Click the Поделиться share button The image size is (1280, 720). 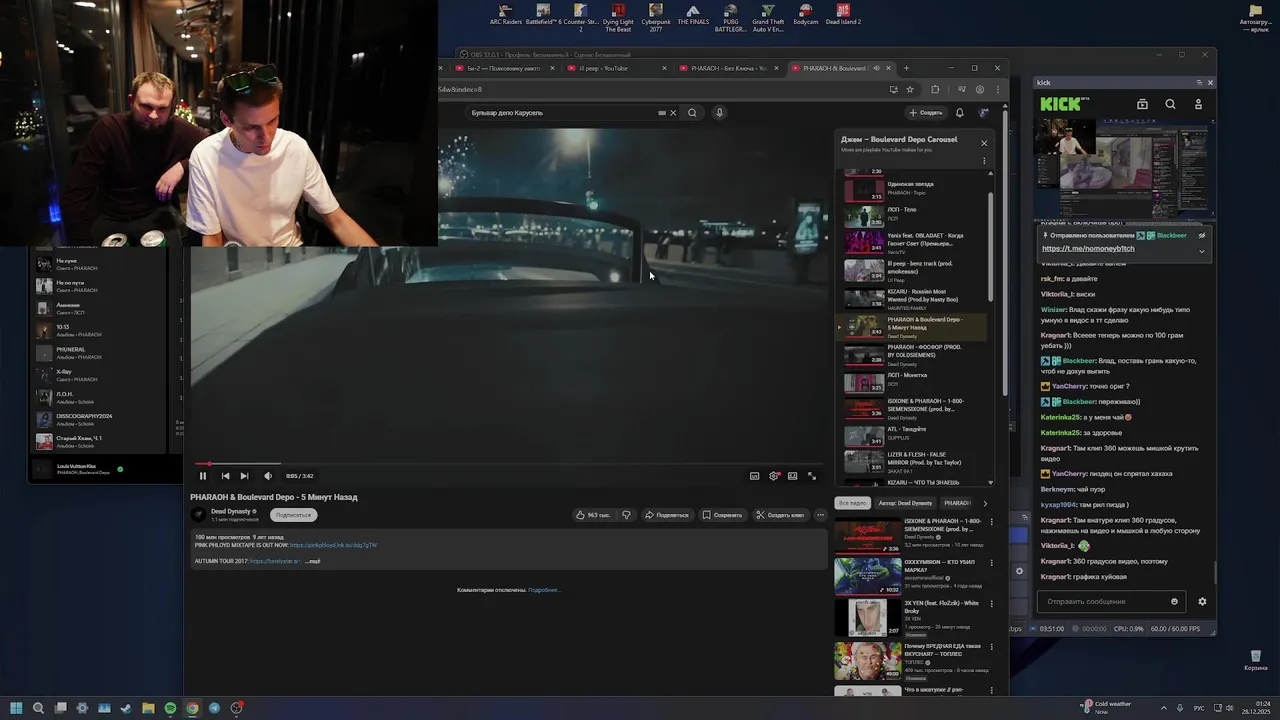[x=667, y=515]
